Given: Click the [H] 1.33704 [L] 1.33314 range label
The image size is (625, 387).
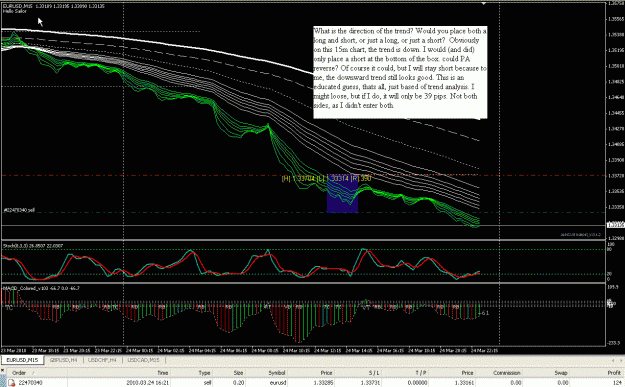Looking at the screenshot, I should click(x=326, y=179).
